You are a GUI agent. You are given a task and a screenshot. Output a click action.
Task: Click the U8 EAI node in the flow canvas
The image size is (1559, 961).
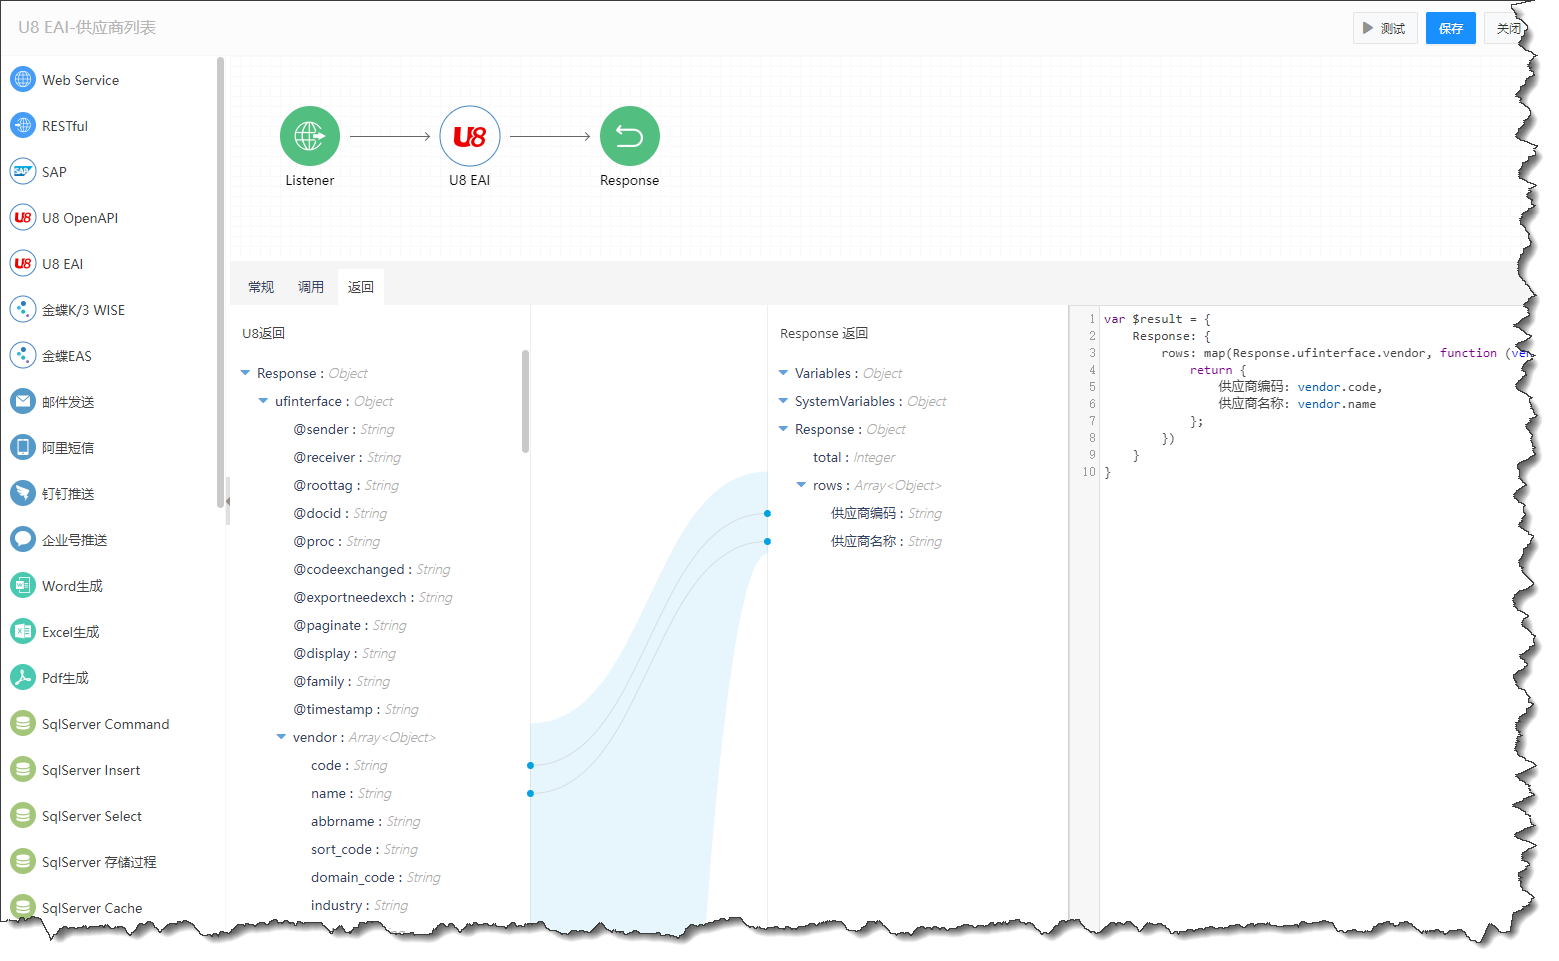point(470,136)
